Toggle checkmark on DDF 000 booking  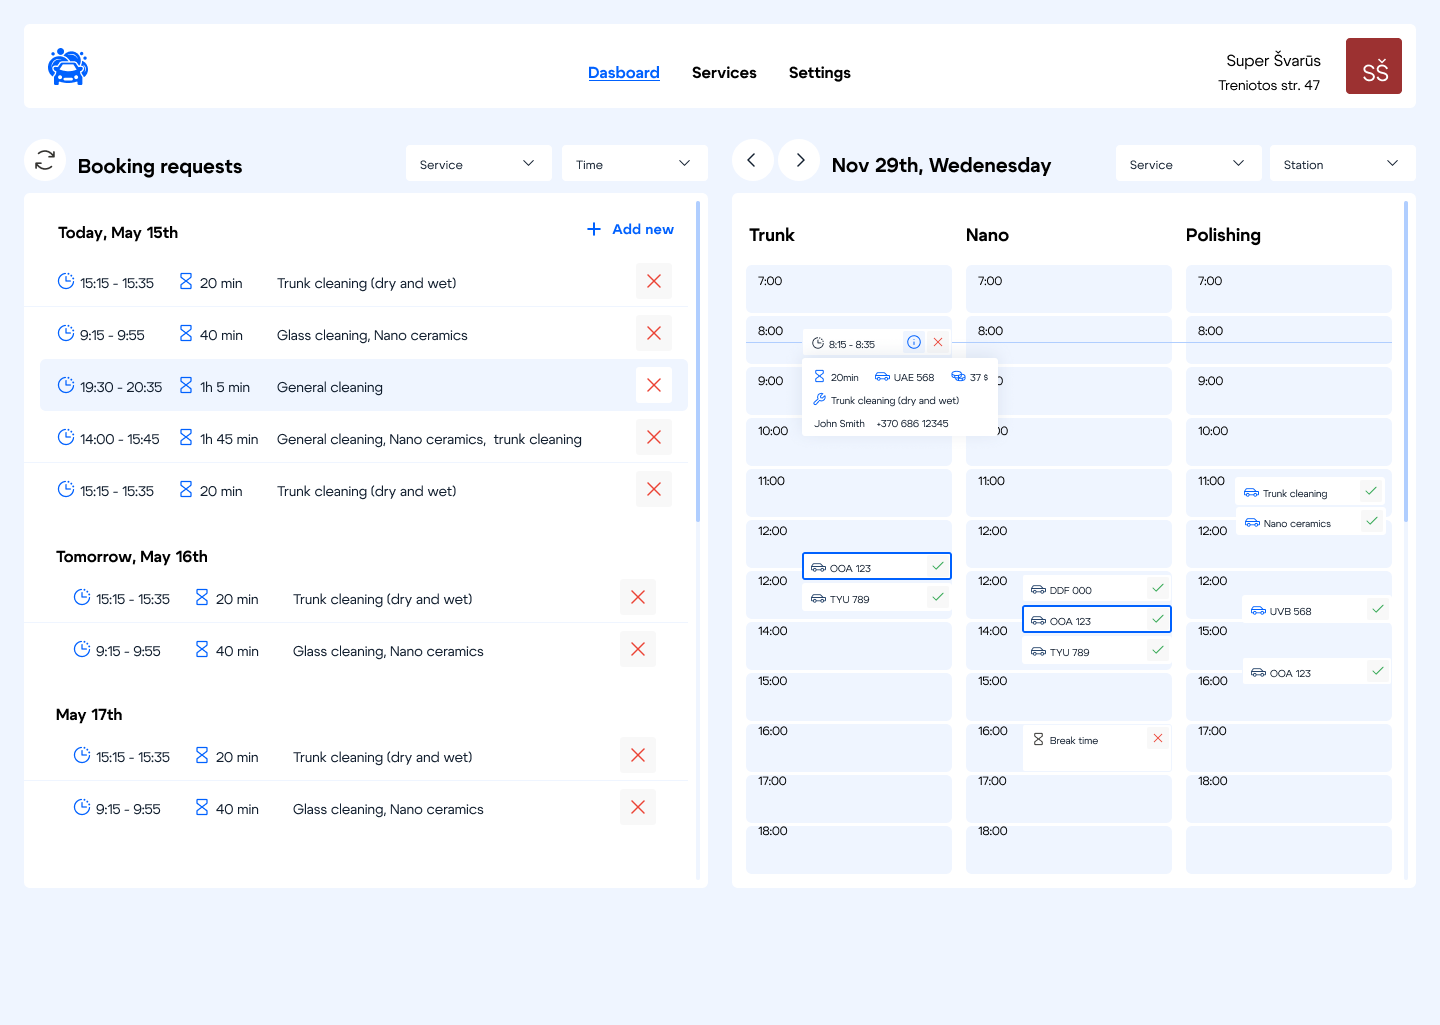click(1157, 588)
